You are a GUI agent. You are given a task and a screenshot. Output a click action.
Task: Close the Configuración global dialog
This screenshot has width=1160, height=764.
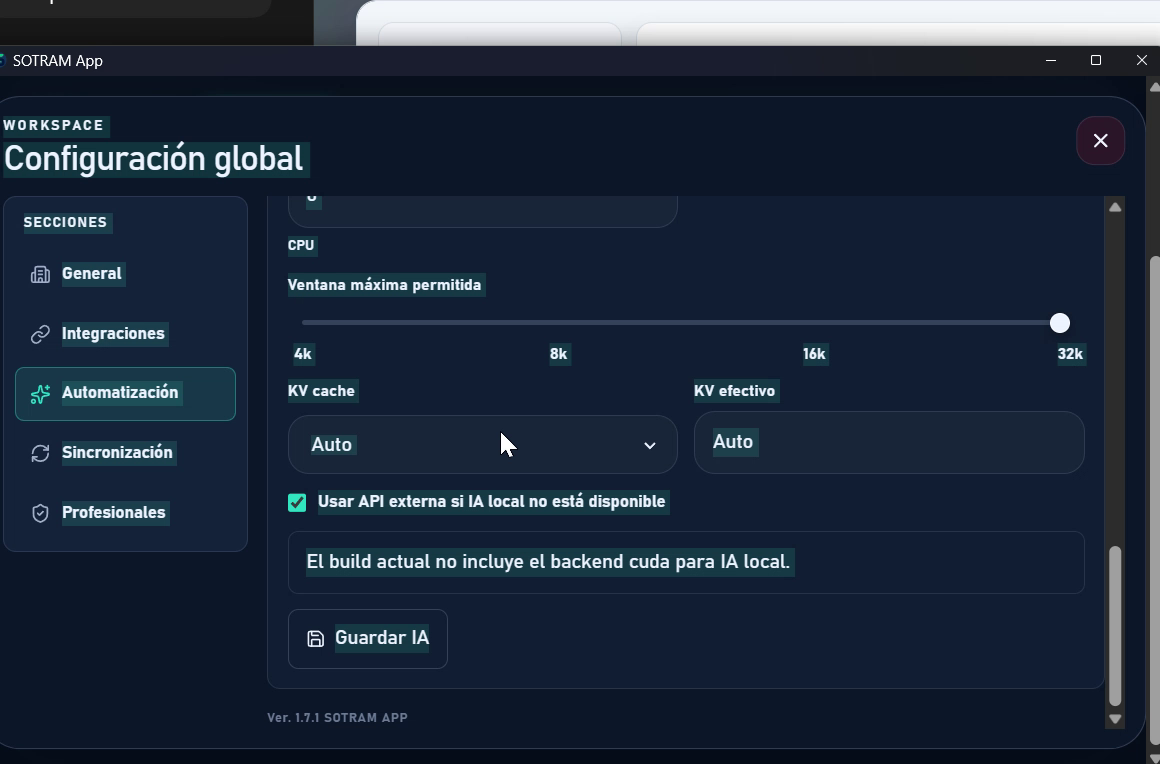[1100, 141]
